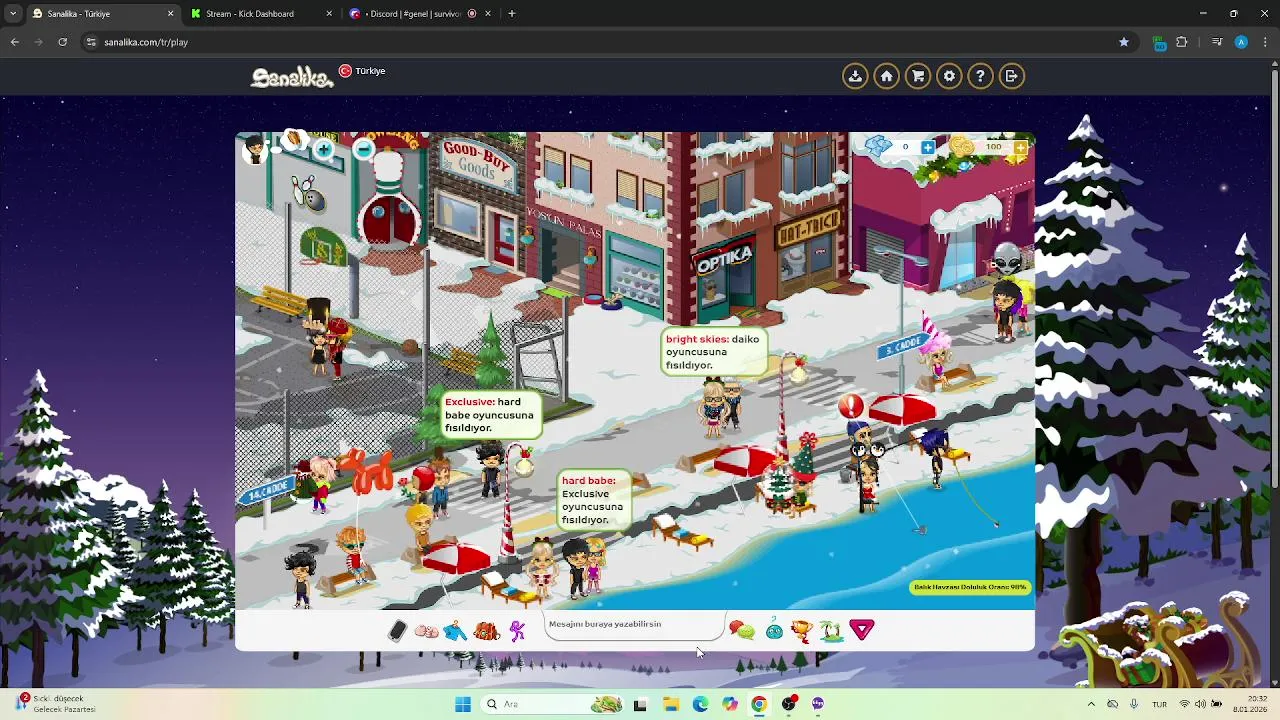Open the Türkiye country selector
1280x720 pixels.
click(362, 71)
